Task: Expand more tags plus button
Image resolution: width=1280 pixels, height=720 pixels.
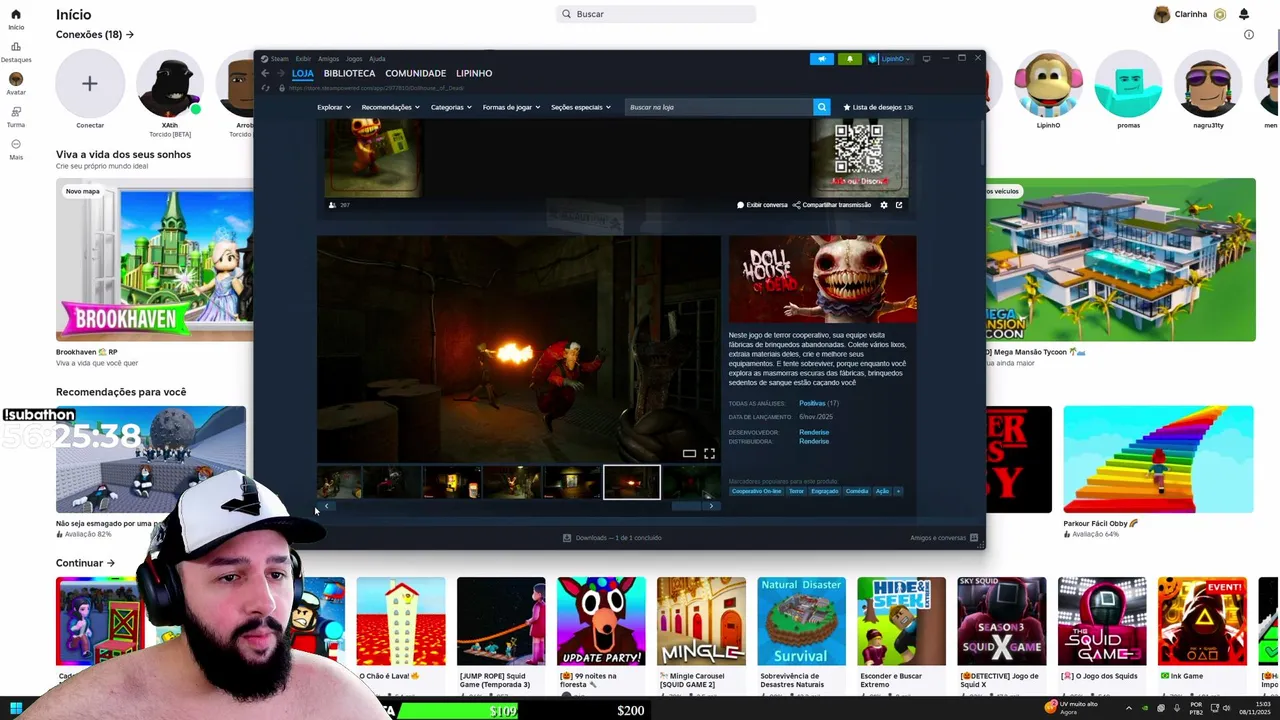Action: pyautogui.click(x=898, y=491)
